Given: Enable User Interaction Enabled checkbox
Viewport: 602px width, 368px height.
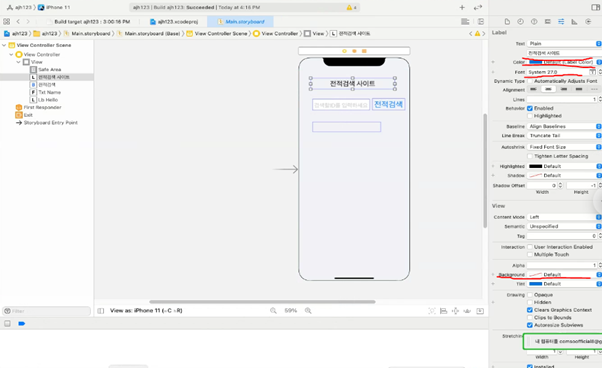Looking at the screenshot, I should [x=530, y=247].
